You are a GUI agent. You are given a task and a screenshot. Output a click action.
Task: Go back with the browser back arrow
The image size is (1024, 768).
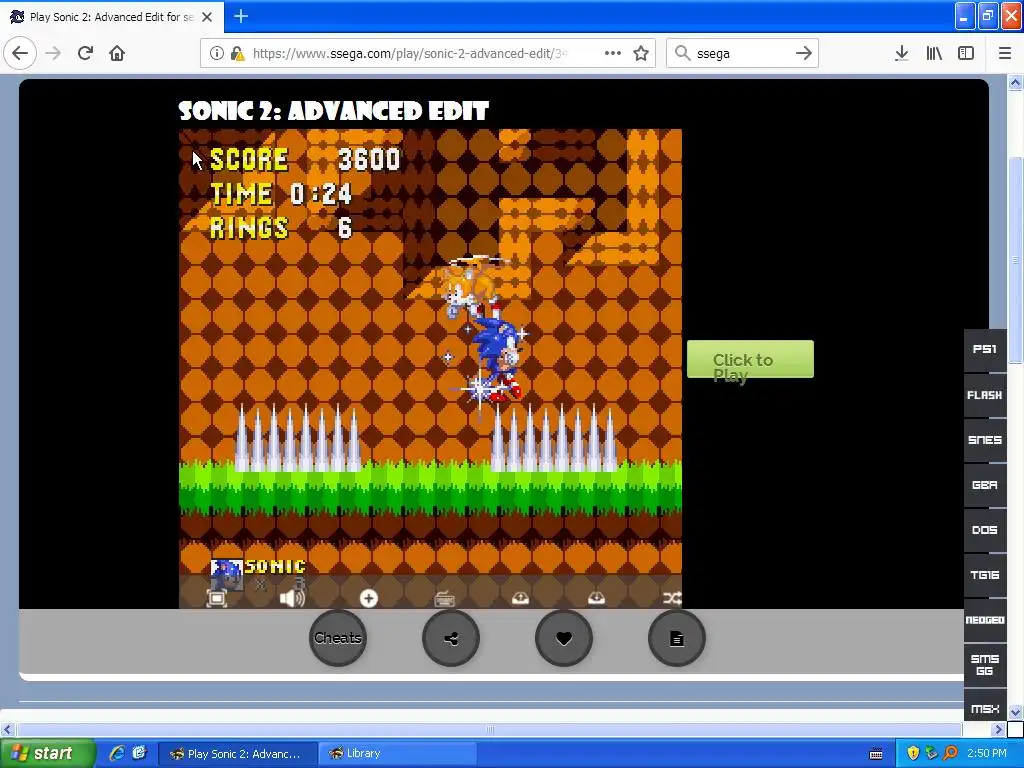[x=20, y=53]
